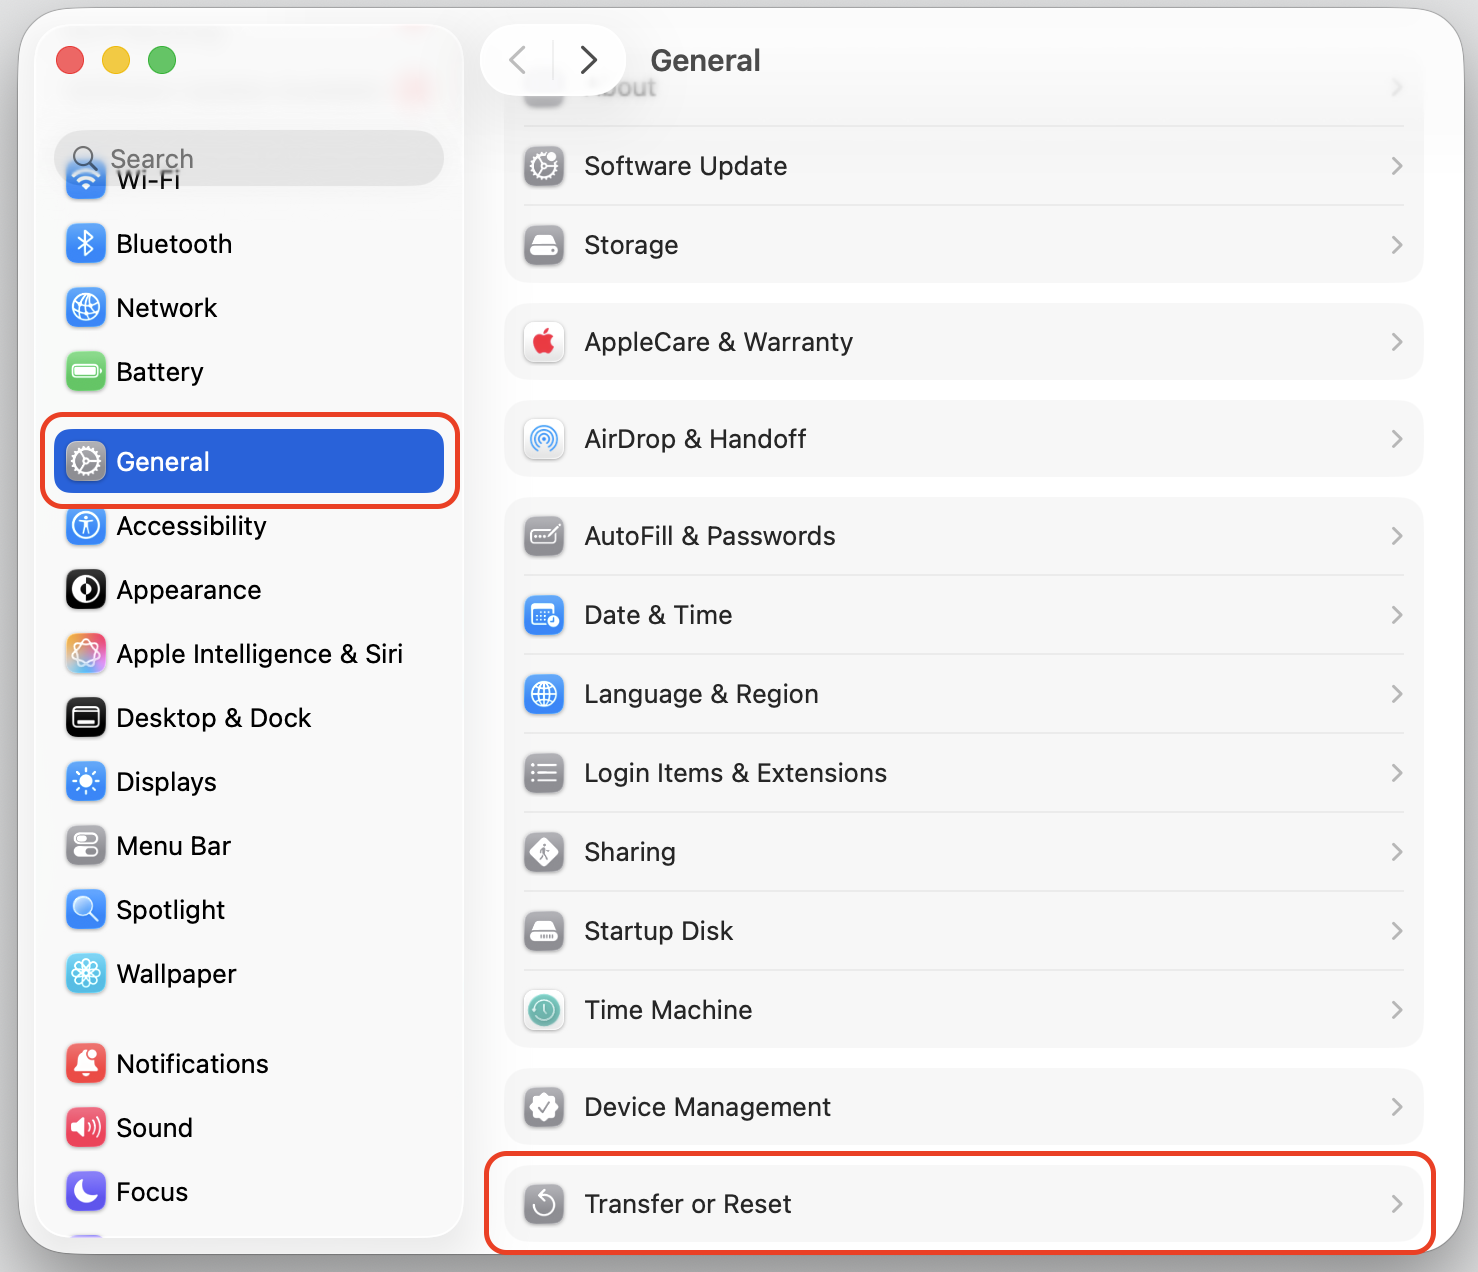The width and height of the screenshot is (1478, 1272).
Task: Click the Apple Intelligence & Siri icon
Action: [x=86, y=654]
